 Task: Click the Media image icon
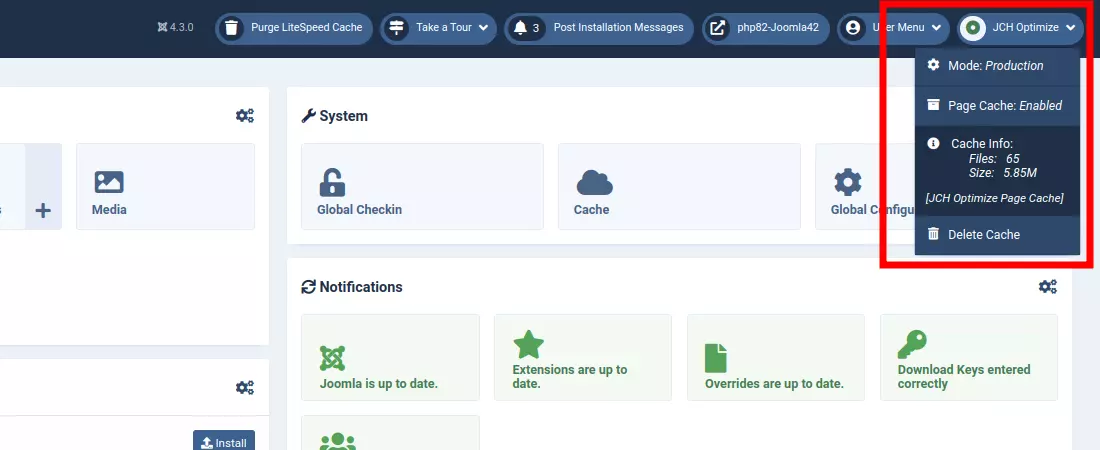tap(109, 183)
